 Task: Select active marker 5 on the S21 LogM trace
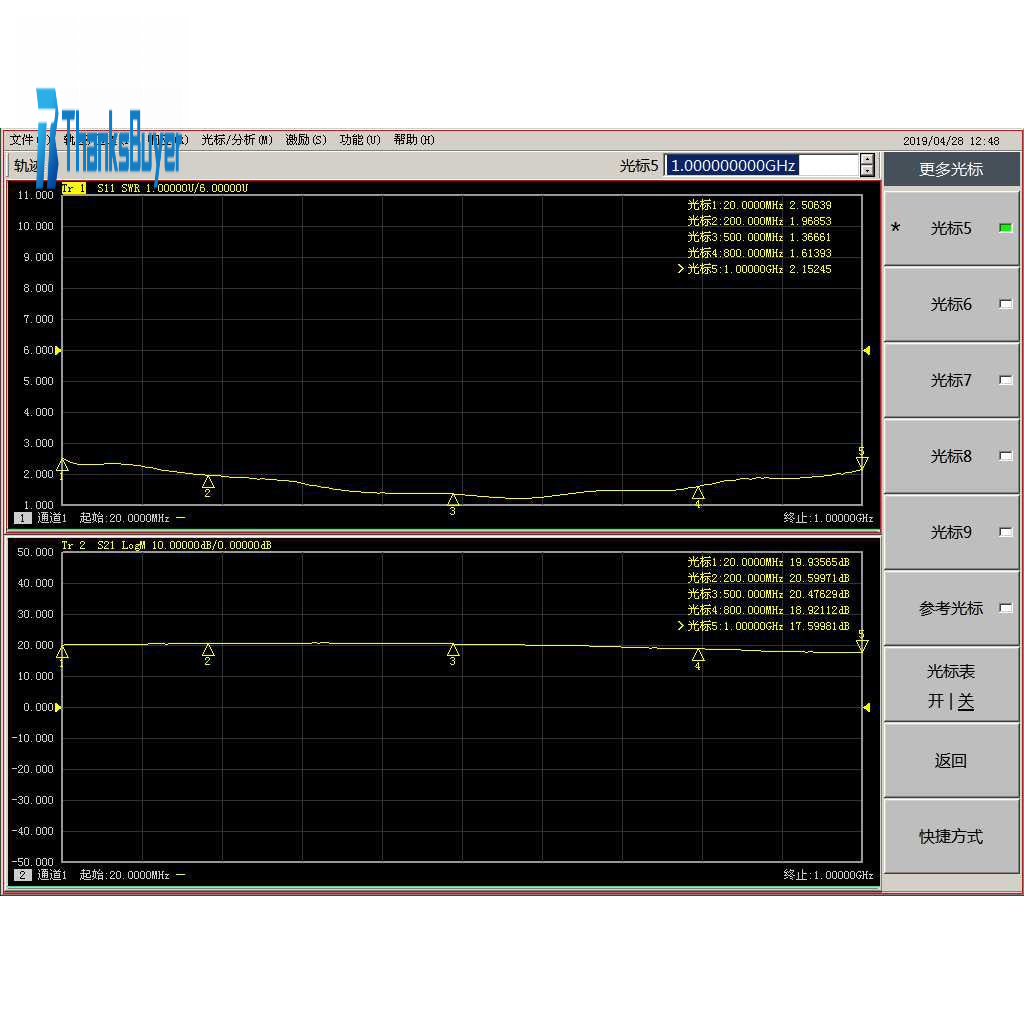point(862,646)
